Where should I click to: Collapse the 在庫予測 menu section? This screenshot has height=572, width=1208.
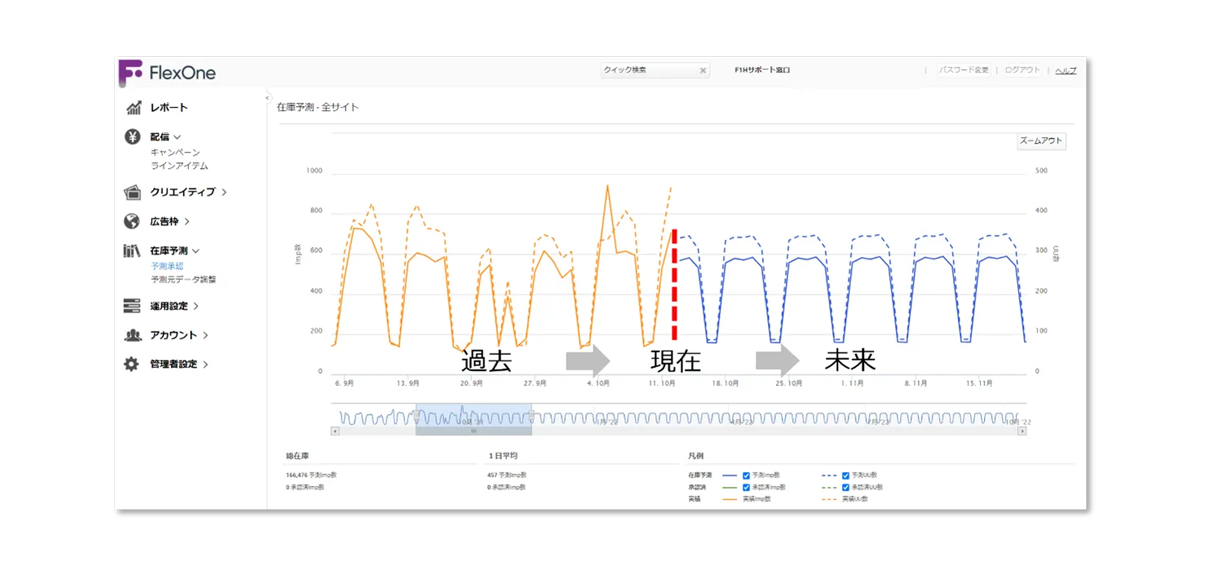(196, 251)
